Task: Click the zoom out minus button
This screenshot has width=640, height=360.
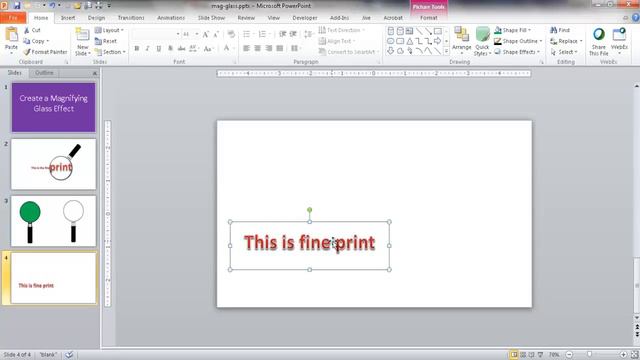Action: pyautogui.click(x=569, y=355)
